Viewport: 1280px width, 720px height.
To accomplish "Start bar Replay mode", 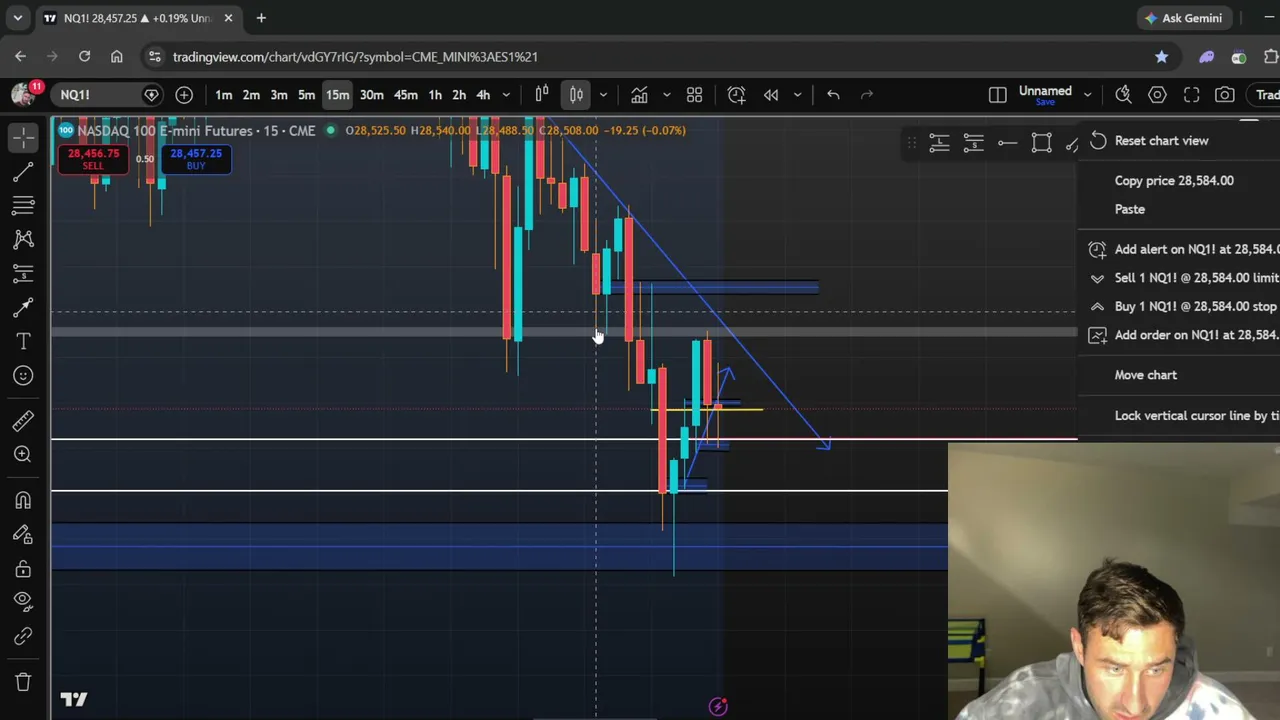I will 771,95.
